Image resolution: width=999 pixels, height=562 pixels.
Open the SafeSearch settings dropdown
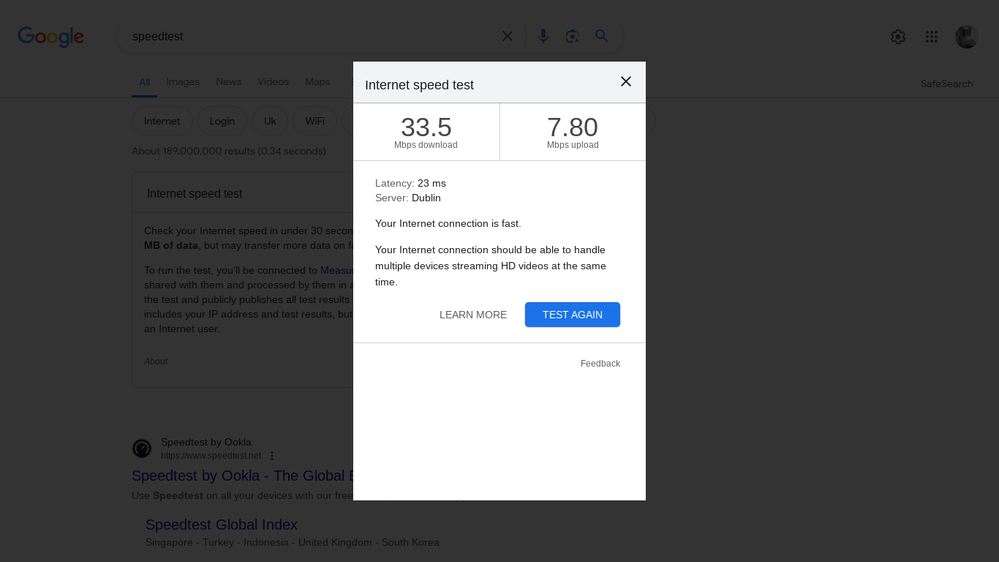[946, 84]
